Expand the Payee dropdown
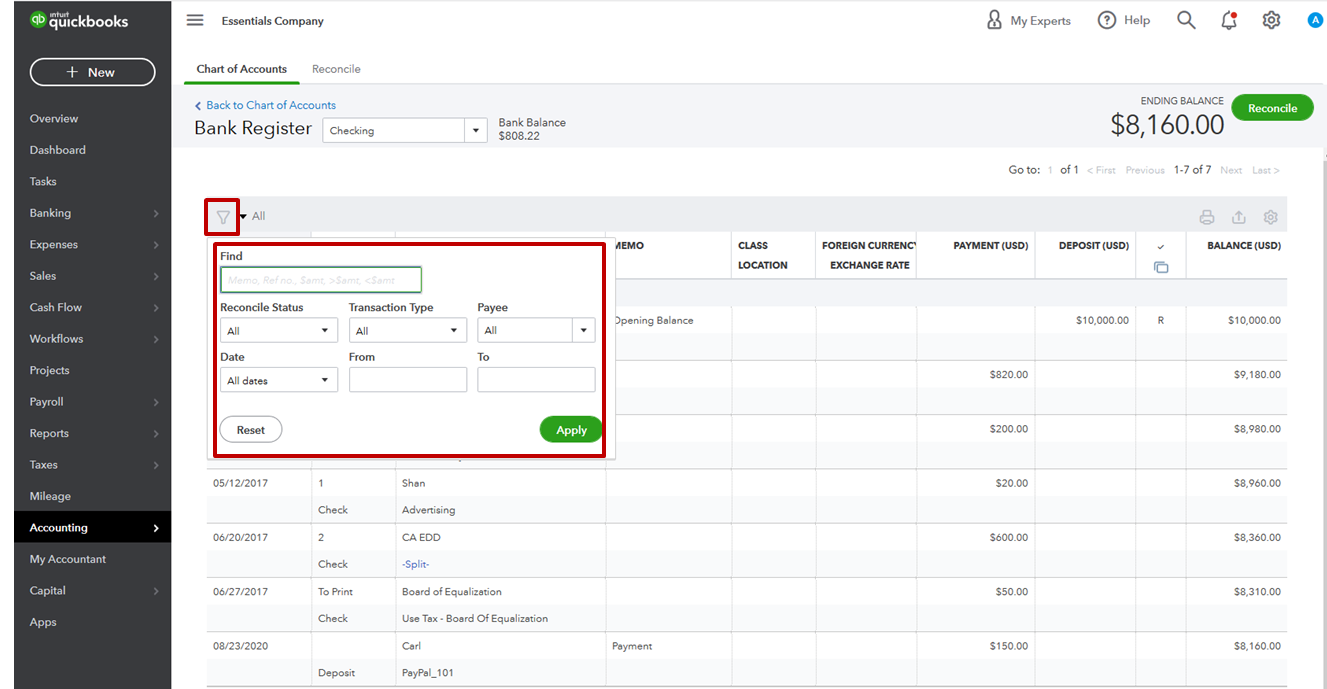Viewport: 1327px width, 689px height. (x=583, y=330)
